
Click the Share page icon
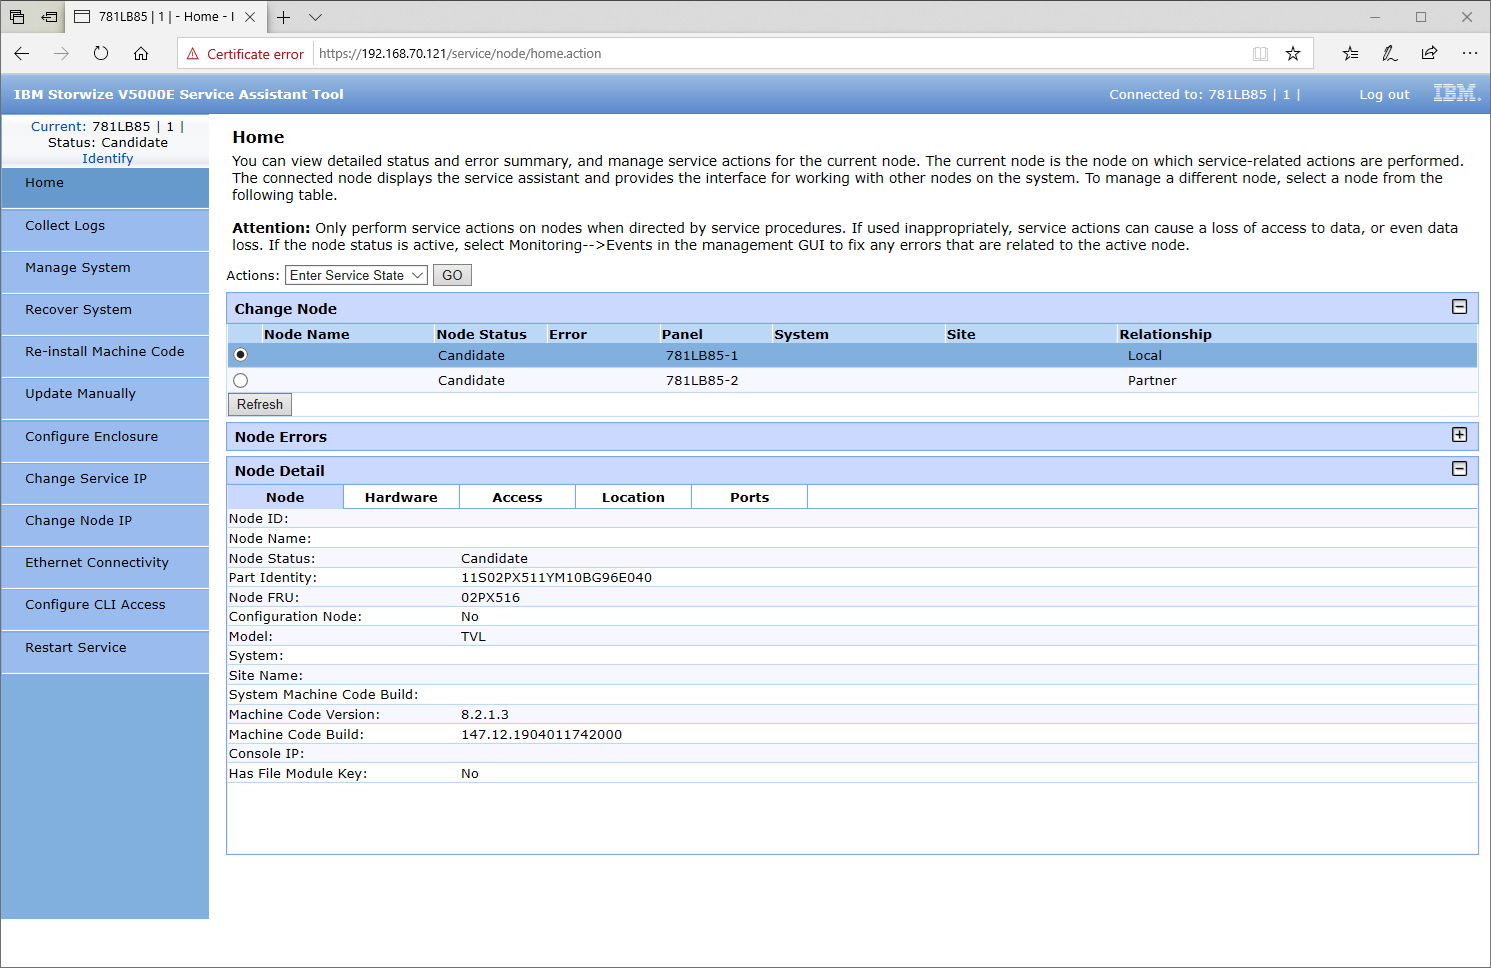[1429, 54]
